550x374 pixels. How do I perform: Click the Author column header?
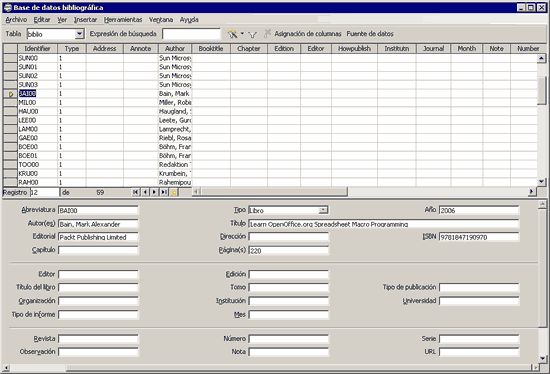tap(175, 48)
